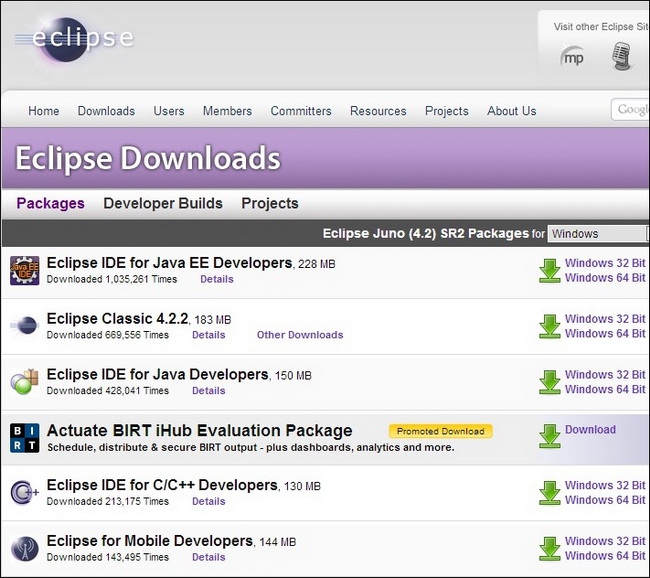The width and height of the screenshot is (650, 578).
Task: Click BIRT description 'Schedule, distribute & secure' text
Action: pos(251,448)
